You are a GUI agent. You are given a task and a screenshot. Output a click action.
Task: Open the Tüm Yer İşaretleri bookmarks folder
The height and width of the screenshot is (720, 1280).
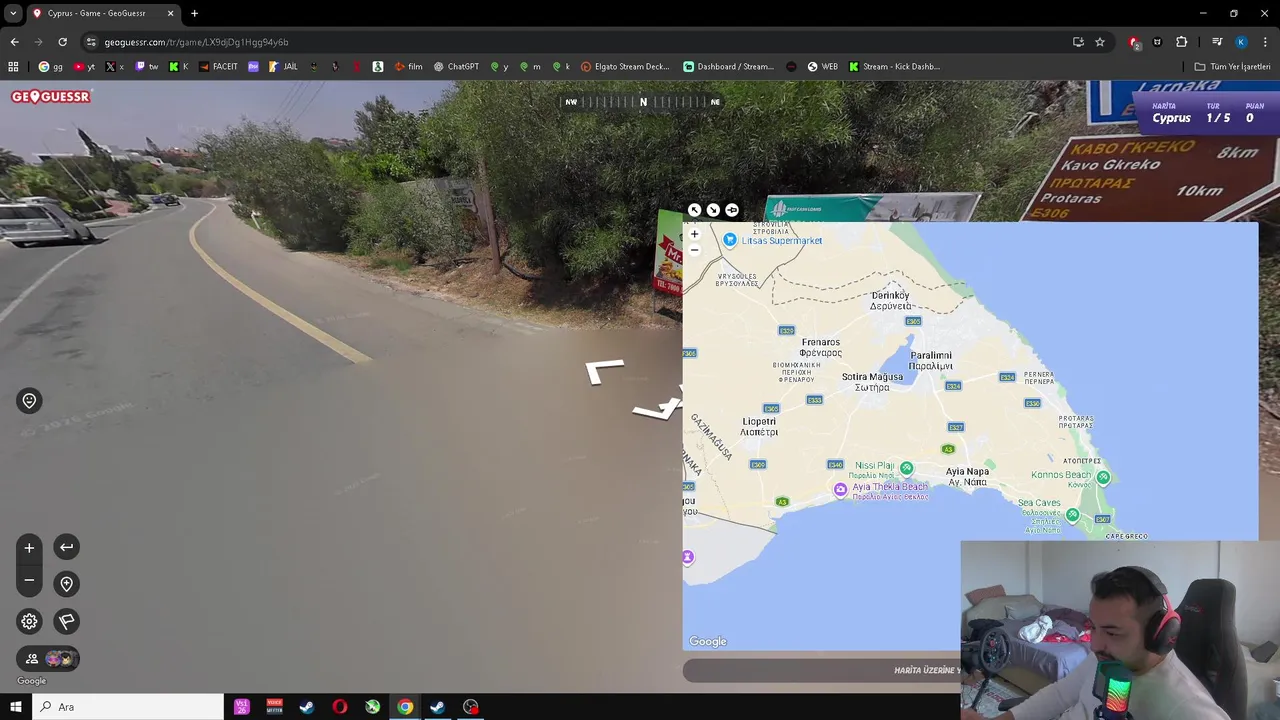pyautogui.click(x=1232, y=67)
